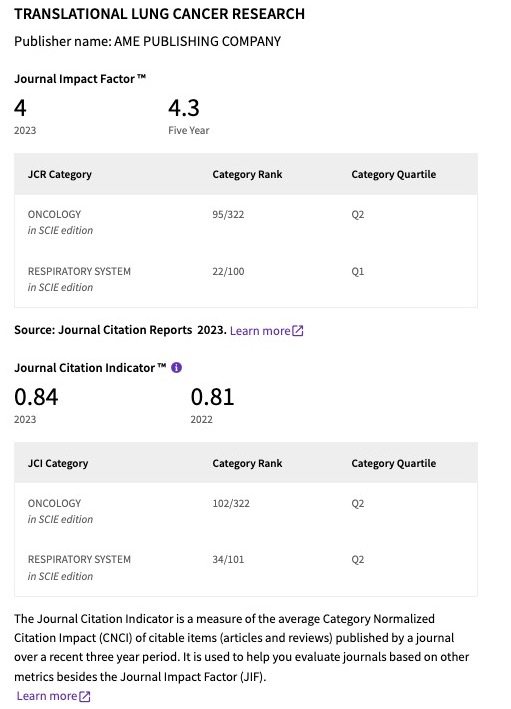The width and height of the screenshot is (511, 709).
Task: Click the 0.84 citation indicator value
Action: [36, 397]
